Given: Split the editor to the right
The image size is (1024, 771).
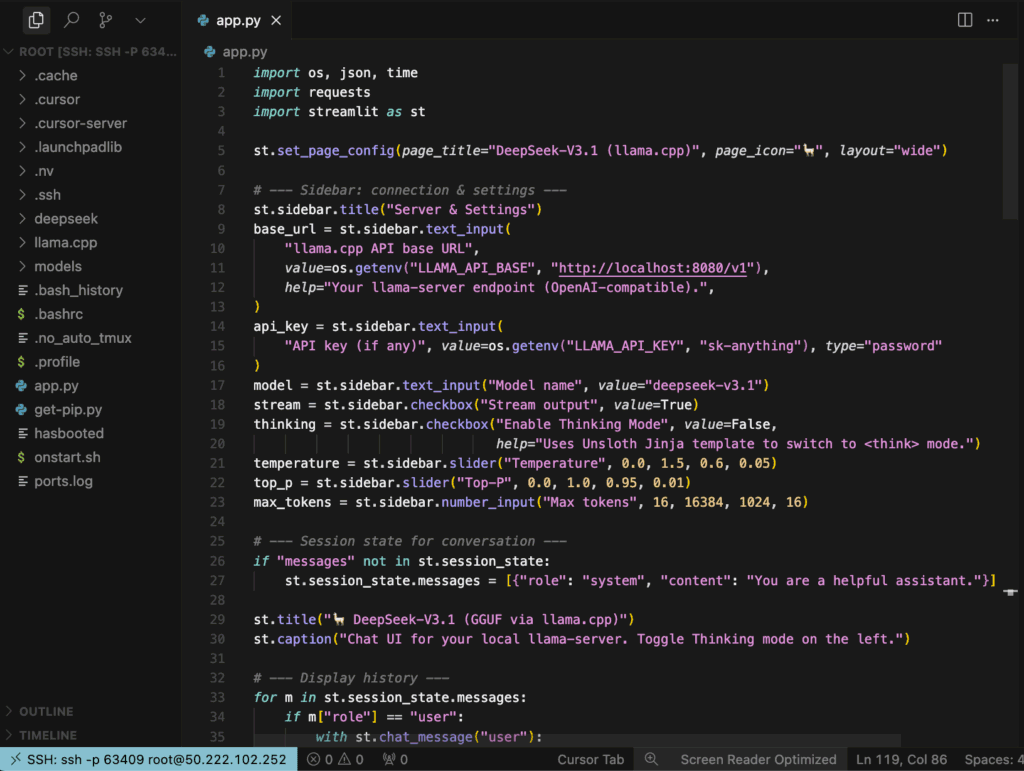Looking at the screenshot, I should [965, 20].
